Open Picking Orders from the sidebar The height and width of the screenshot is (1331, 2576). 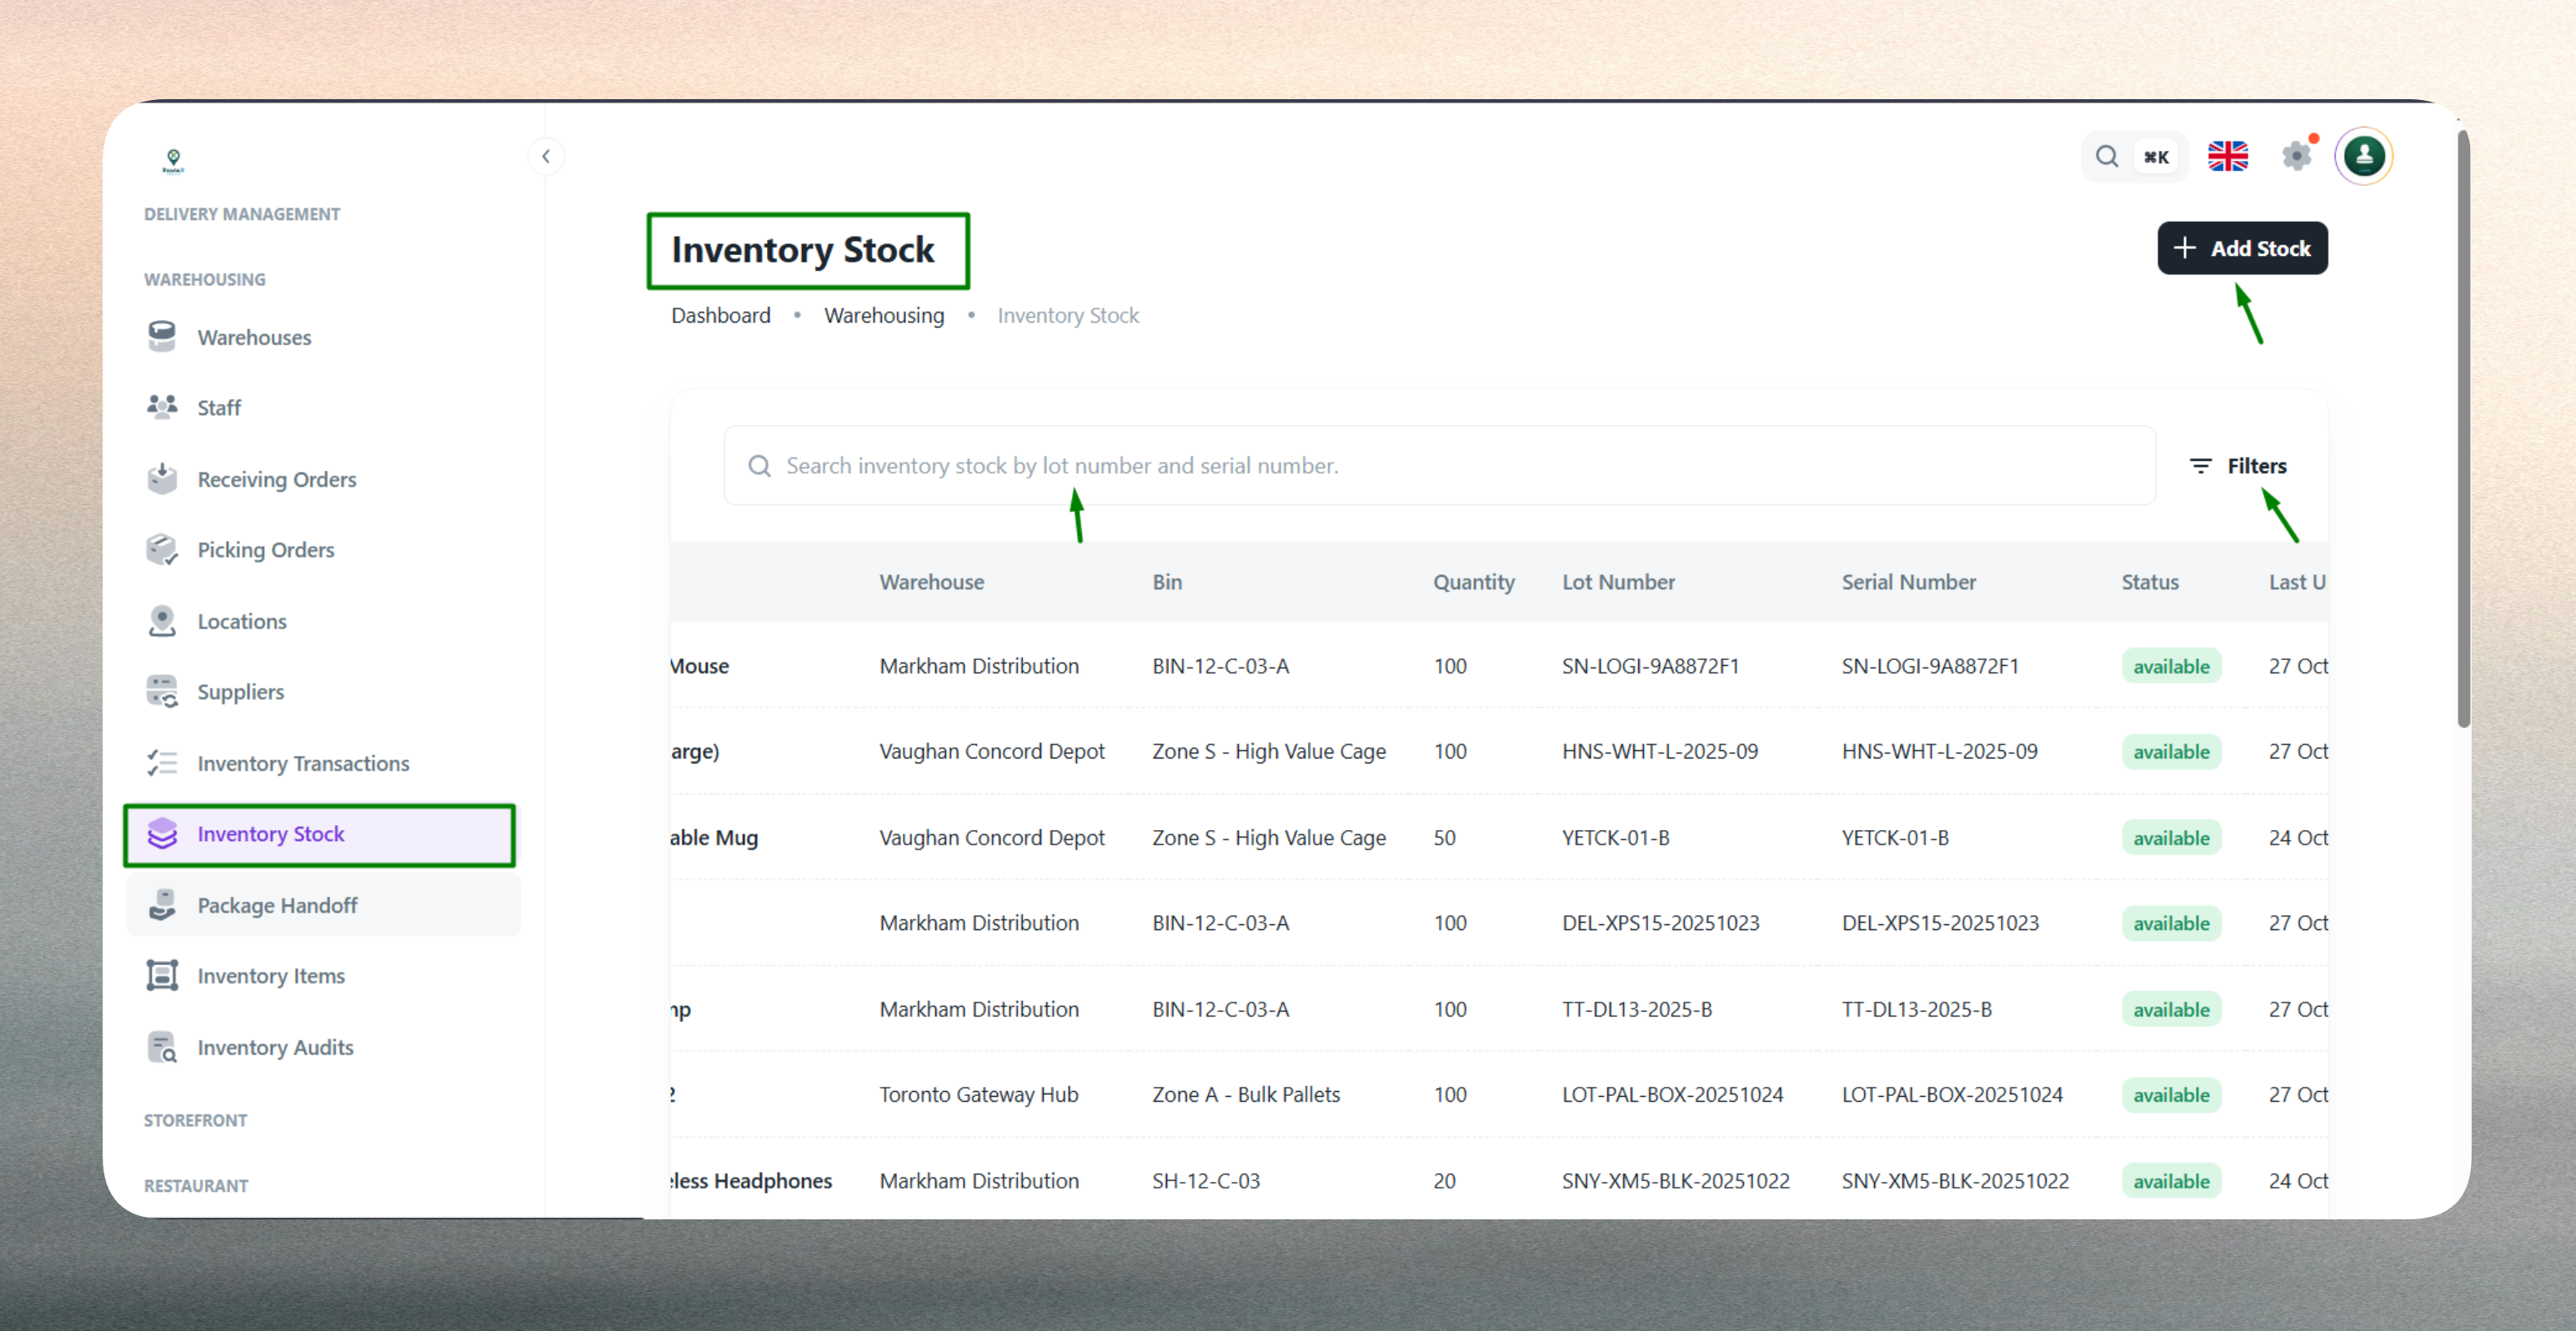(265, 549)
